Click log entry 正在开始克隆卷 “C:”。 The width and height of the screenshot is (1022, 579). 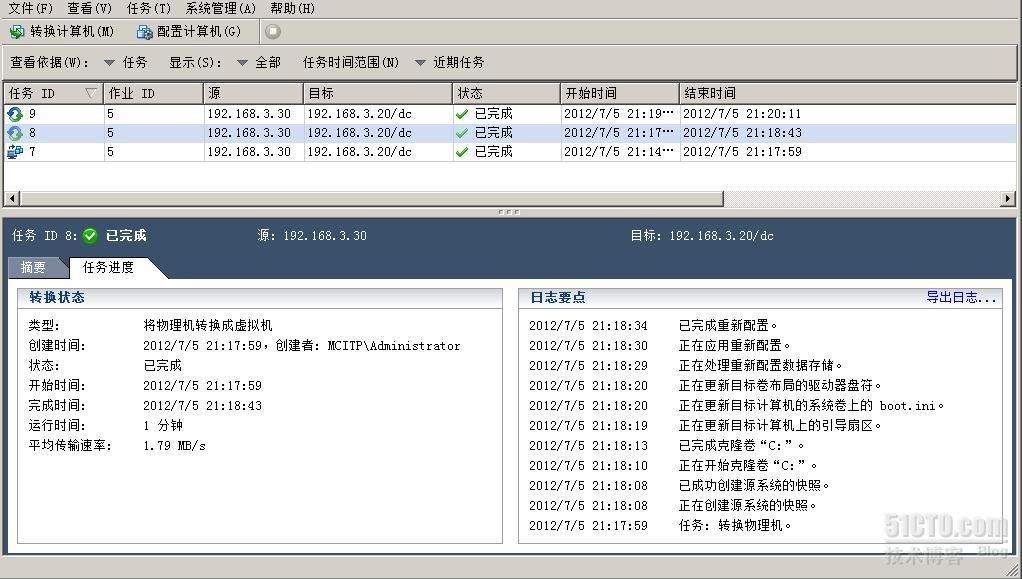tap(748, 466)
